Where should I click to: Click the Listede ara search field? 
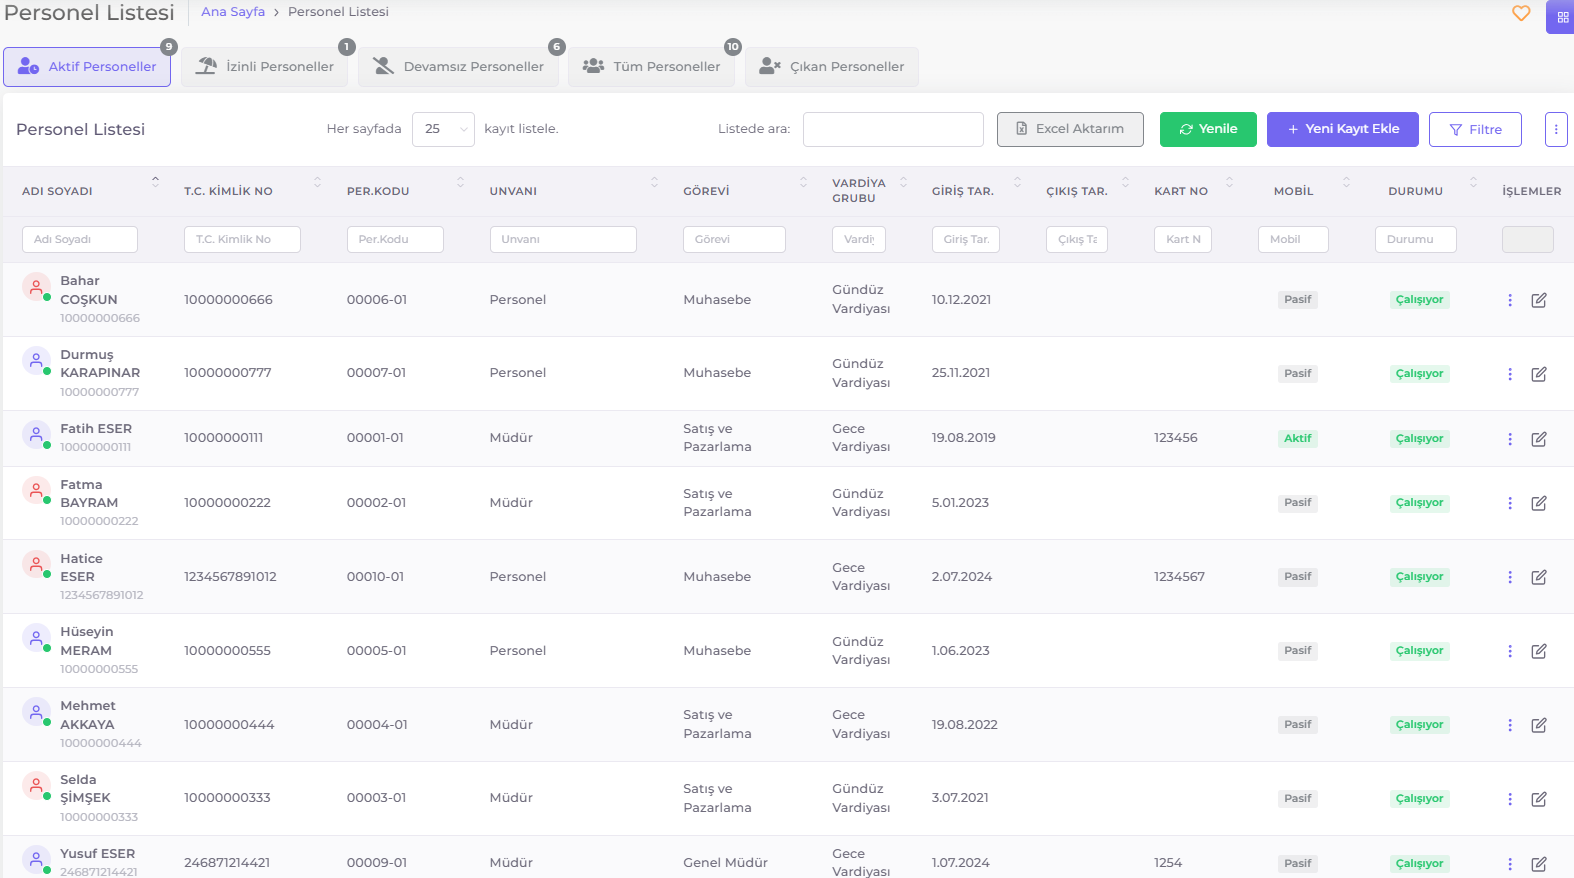coord(893,129)
